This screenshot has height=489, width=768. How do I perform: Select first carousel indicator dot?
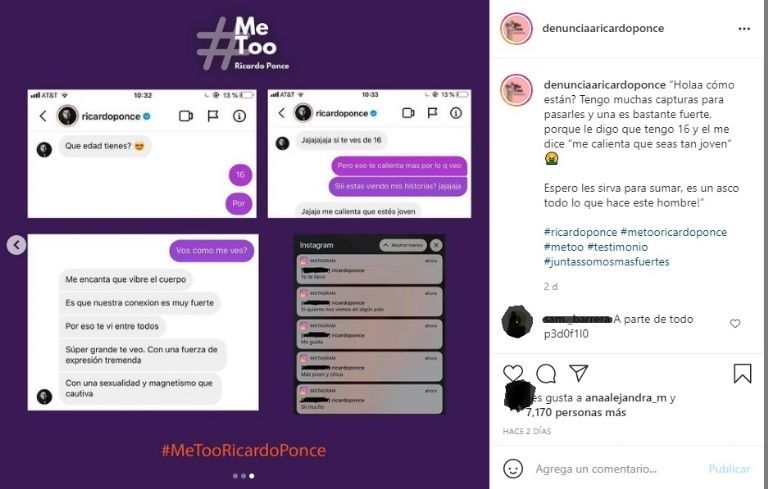click(x=236, y=476)
